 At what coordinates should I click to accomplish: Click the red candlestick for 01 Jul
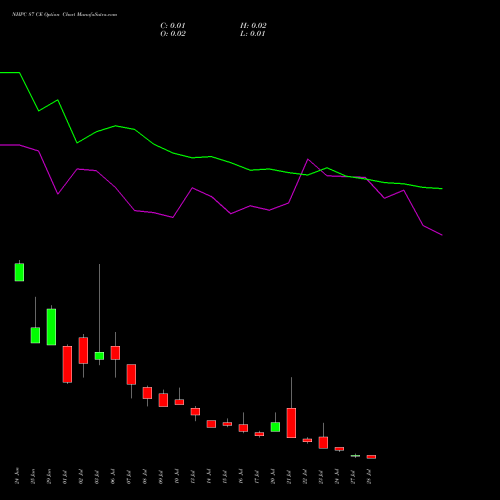coord(67,364)
